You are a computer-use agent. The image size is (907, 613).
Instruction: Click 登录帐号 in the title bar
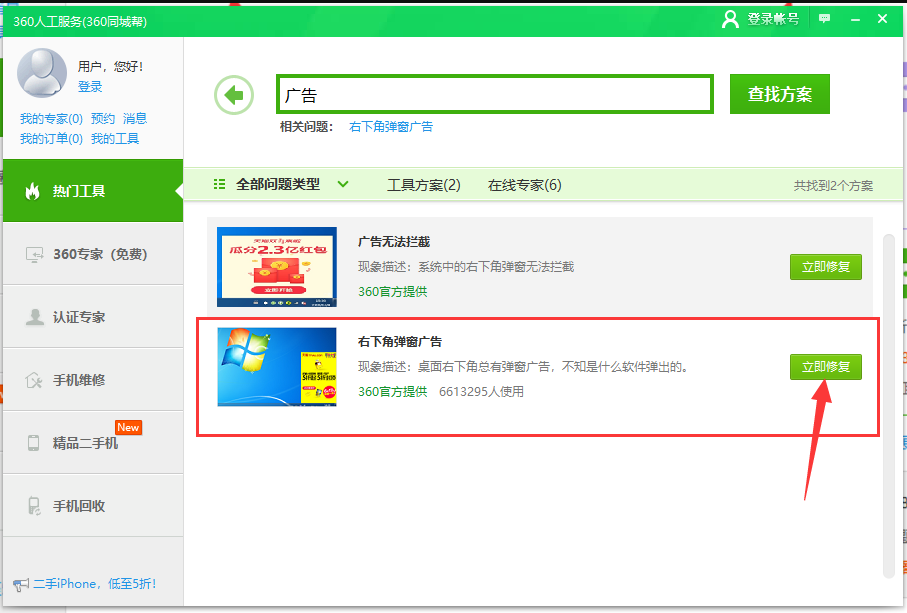point(761,19)
